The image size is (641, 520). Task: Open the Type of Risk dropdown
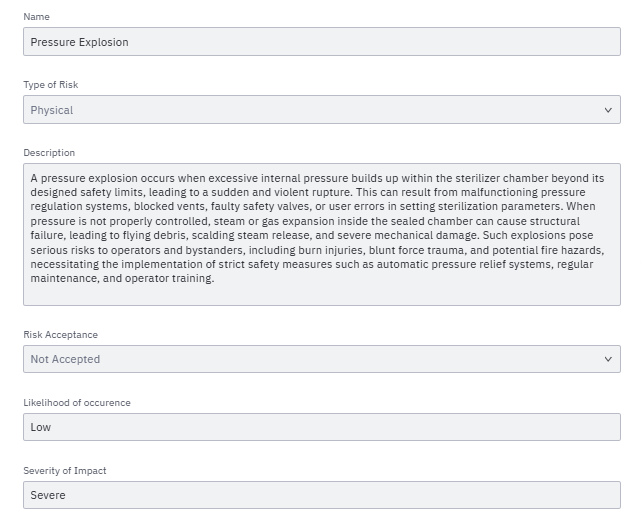(321, 110)
